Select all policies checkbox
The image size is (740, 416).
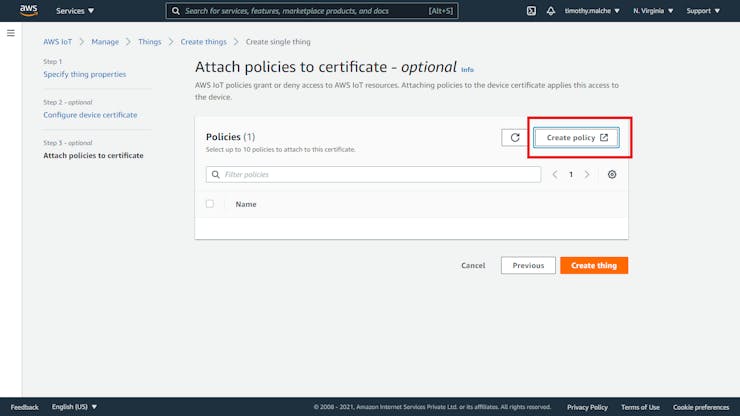210,204
